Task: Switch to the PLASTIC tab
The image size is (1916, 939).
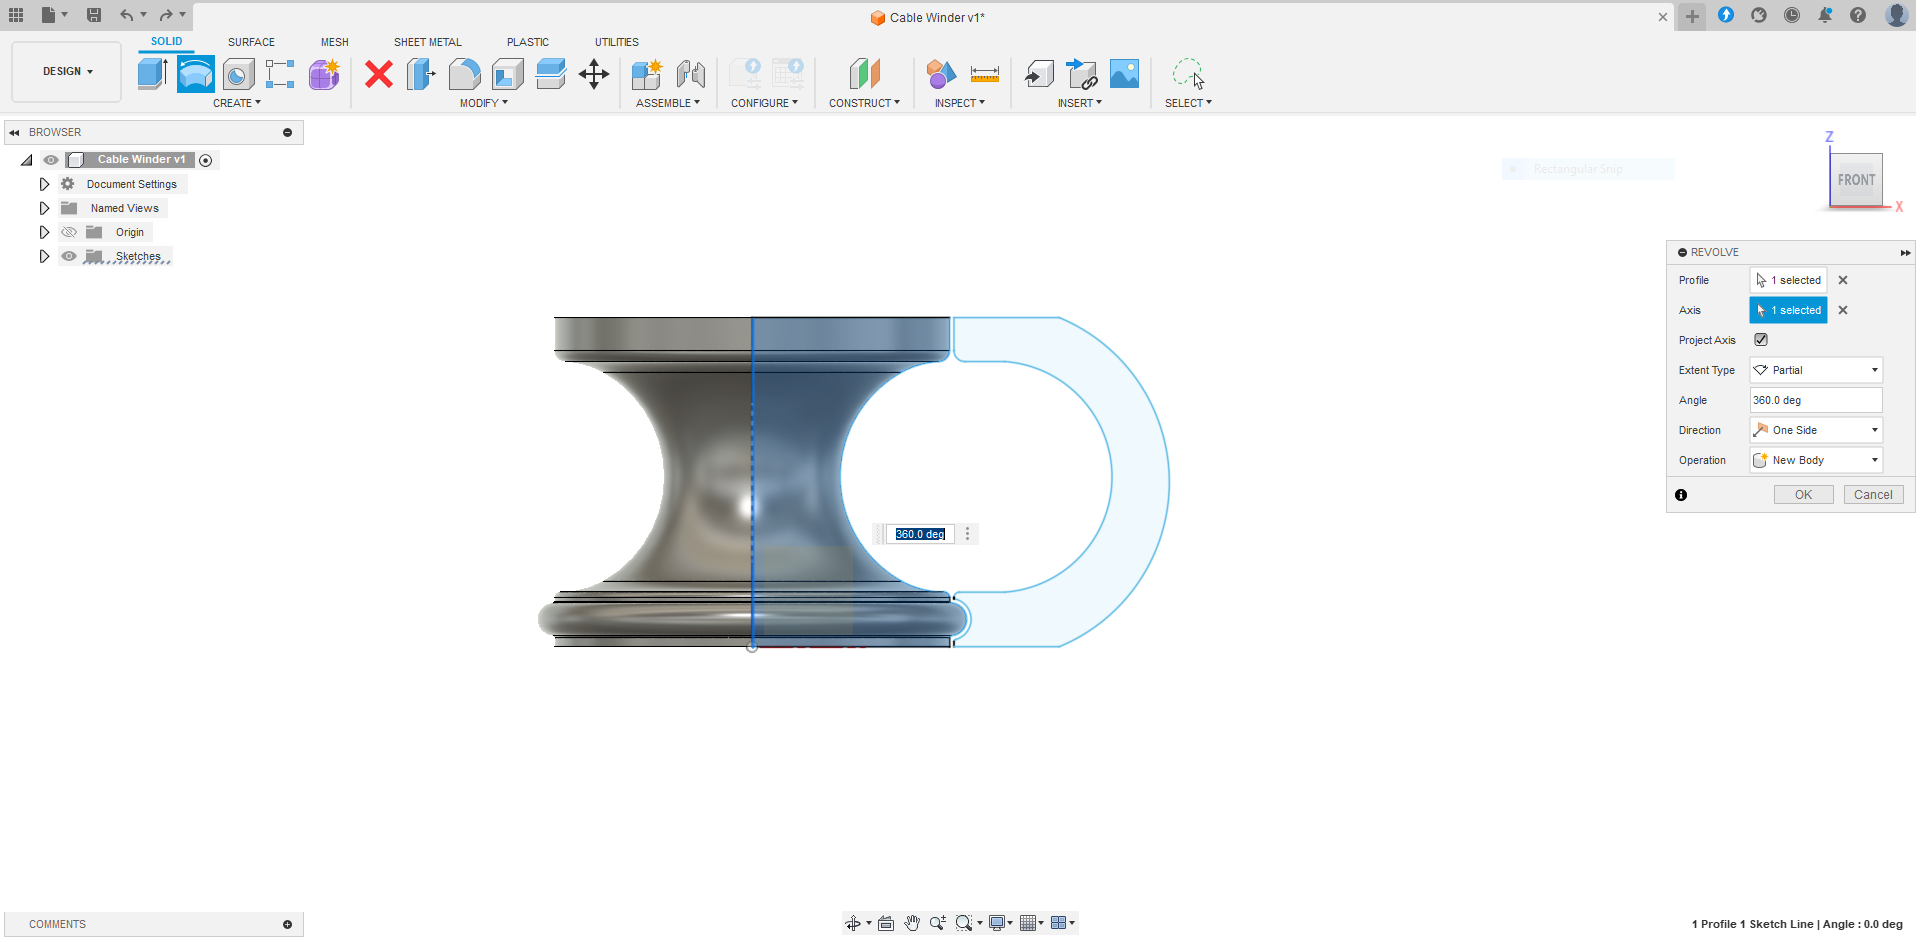Action: (x=528, y=42)
